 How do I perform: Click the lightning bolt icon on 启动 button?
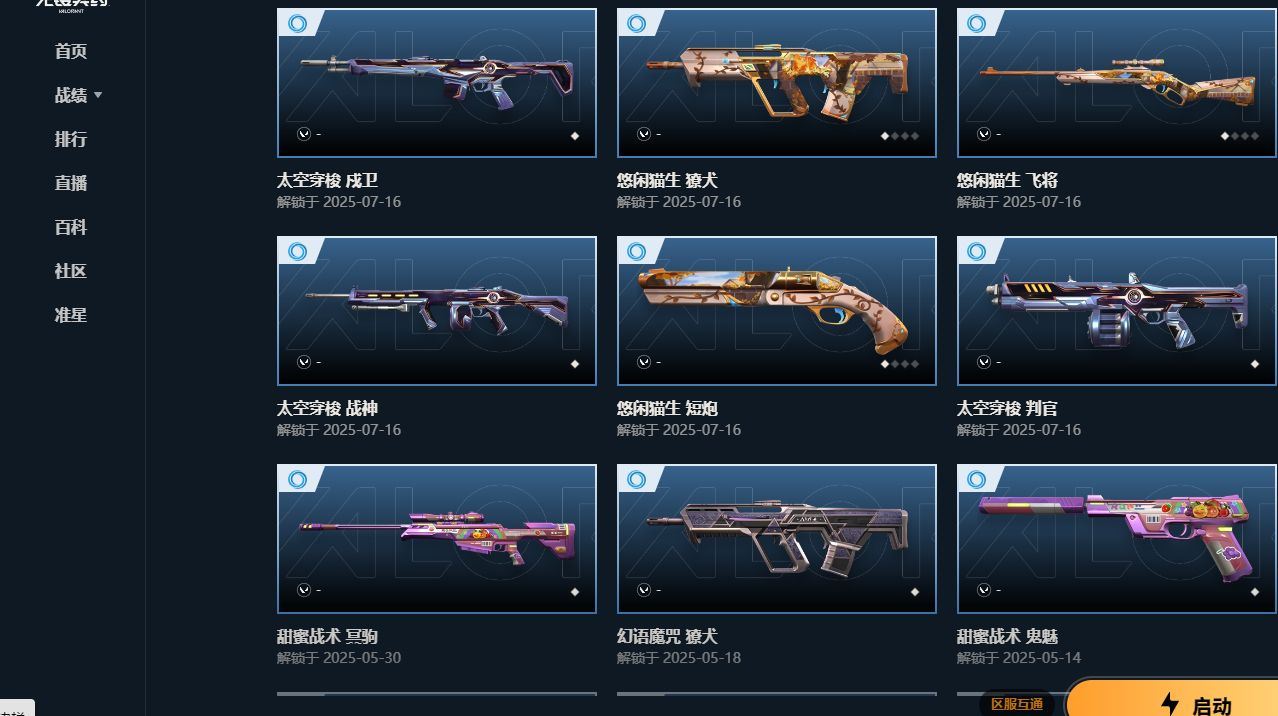1169,705
